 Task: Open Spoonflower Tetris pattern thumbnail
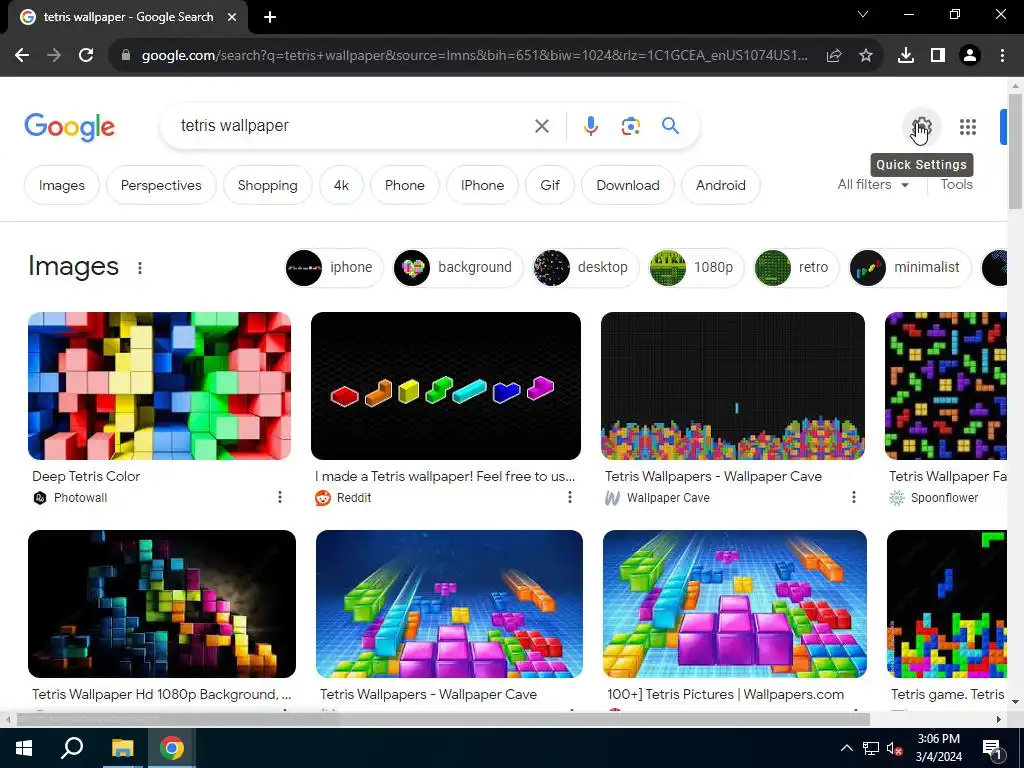point(946,386)
